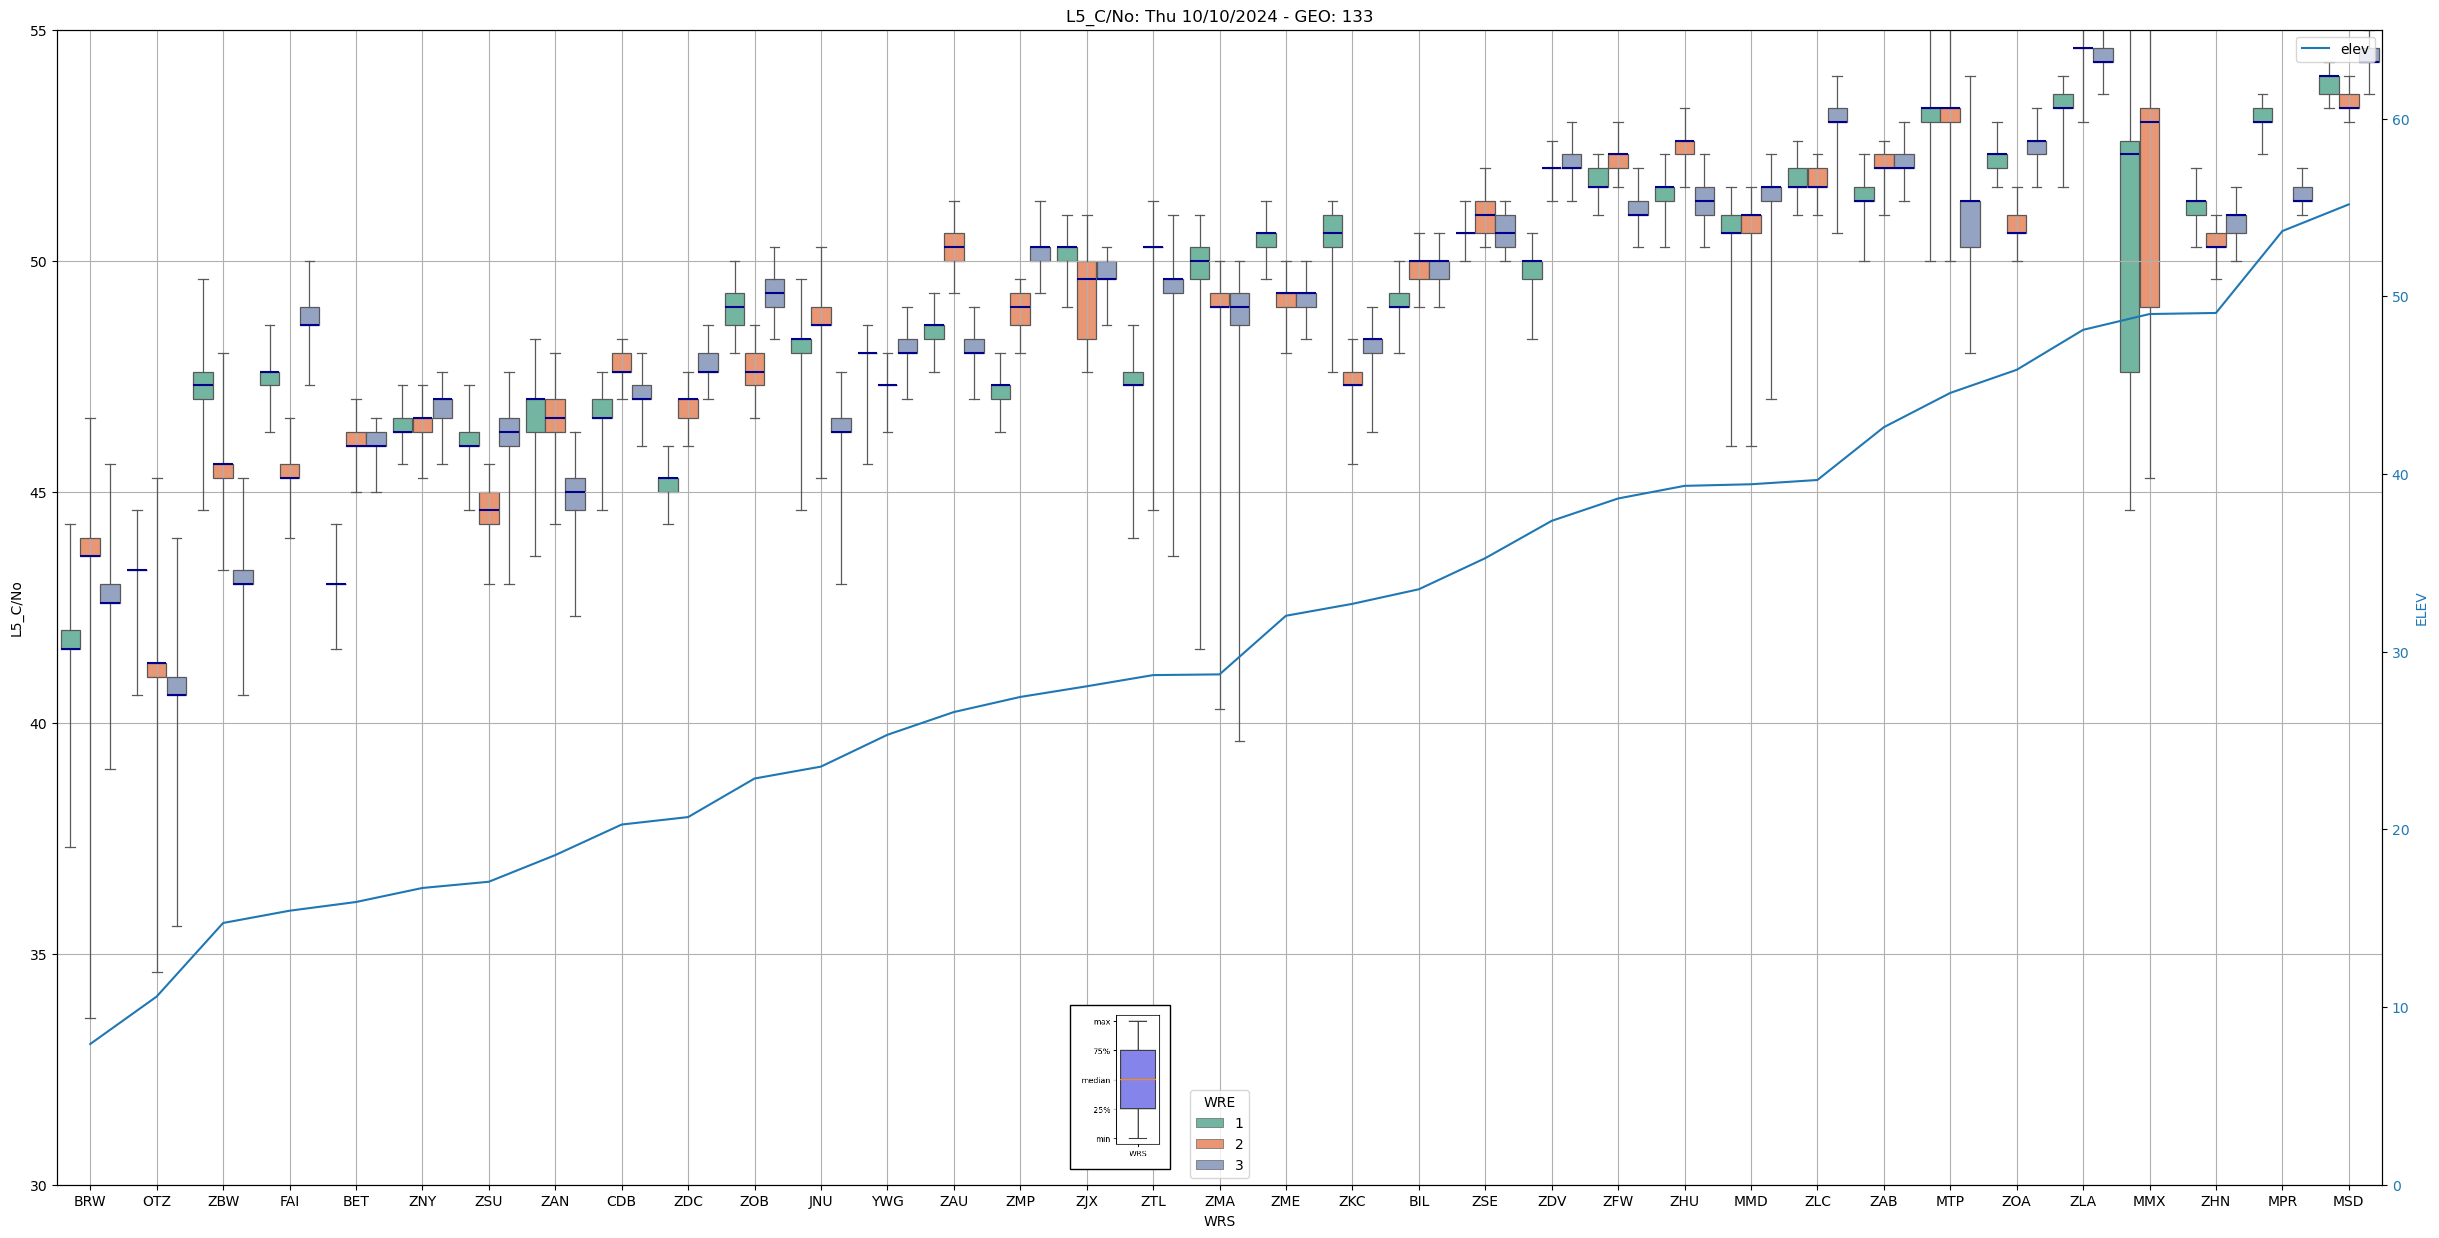Click the left axis 35 tick label
This screenshot has height=1238, width=2439.
pos(40,955)
